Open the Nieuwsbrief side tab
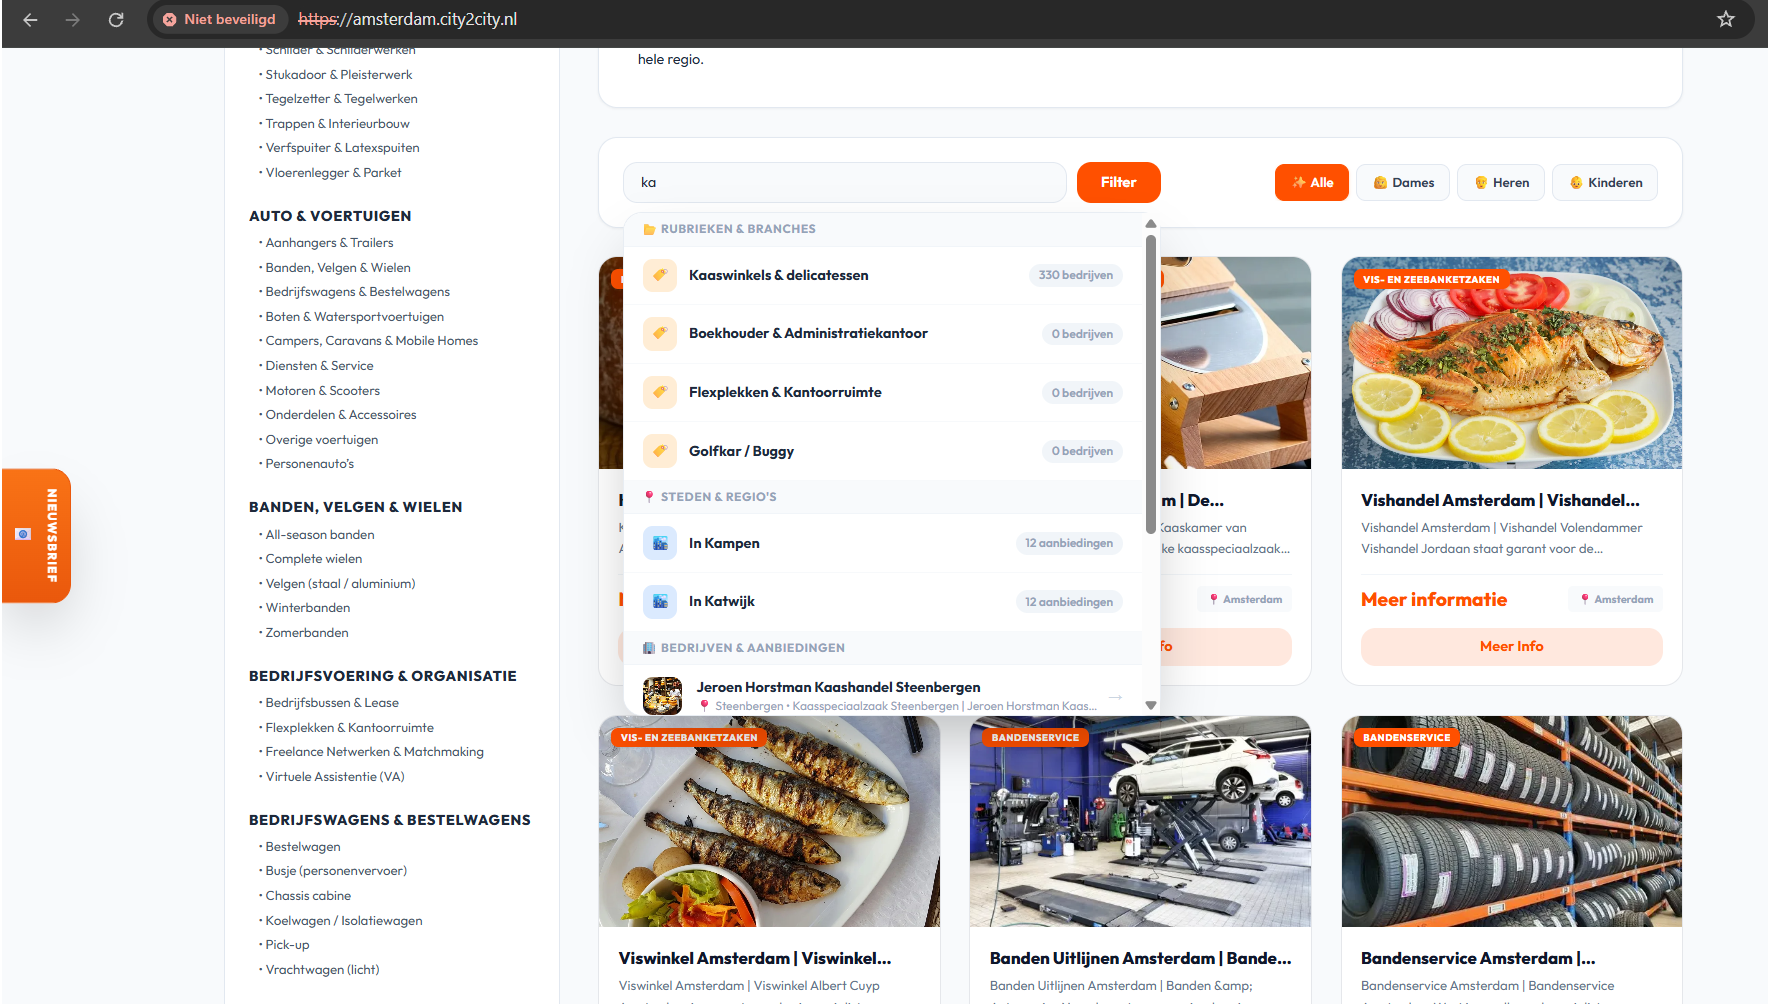1768x1004 pixels. [37, 535]
